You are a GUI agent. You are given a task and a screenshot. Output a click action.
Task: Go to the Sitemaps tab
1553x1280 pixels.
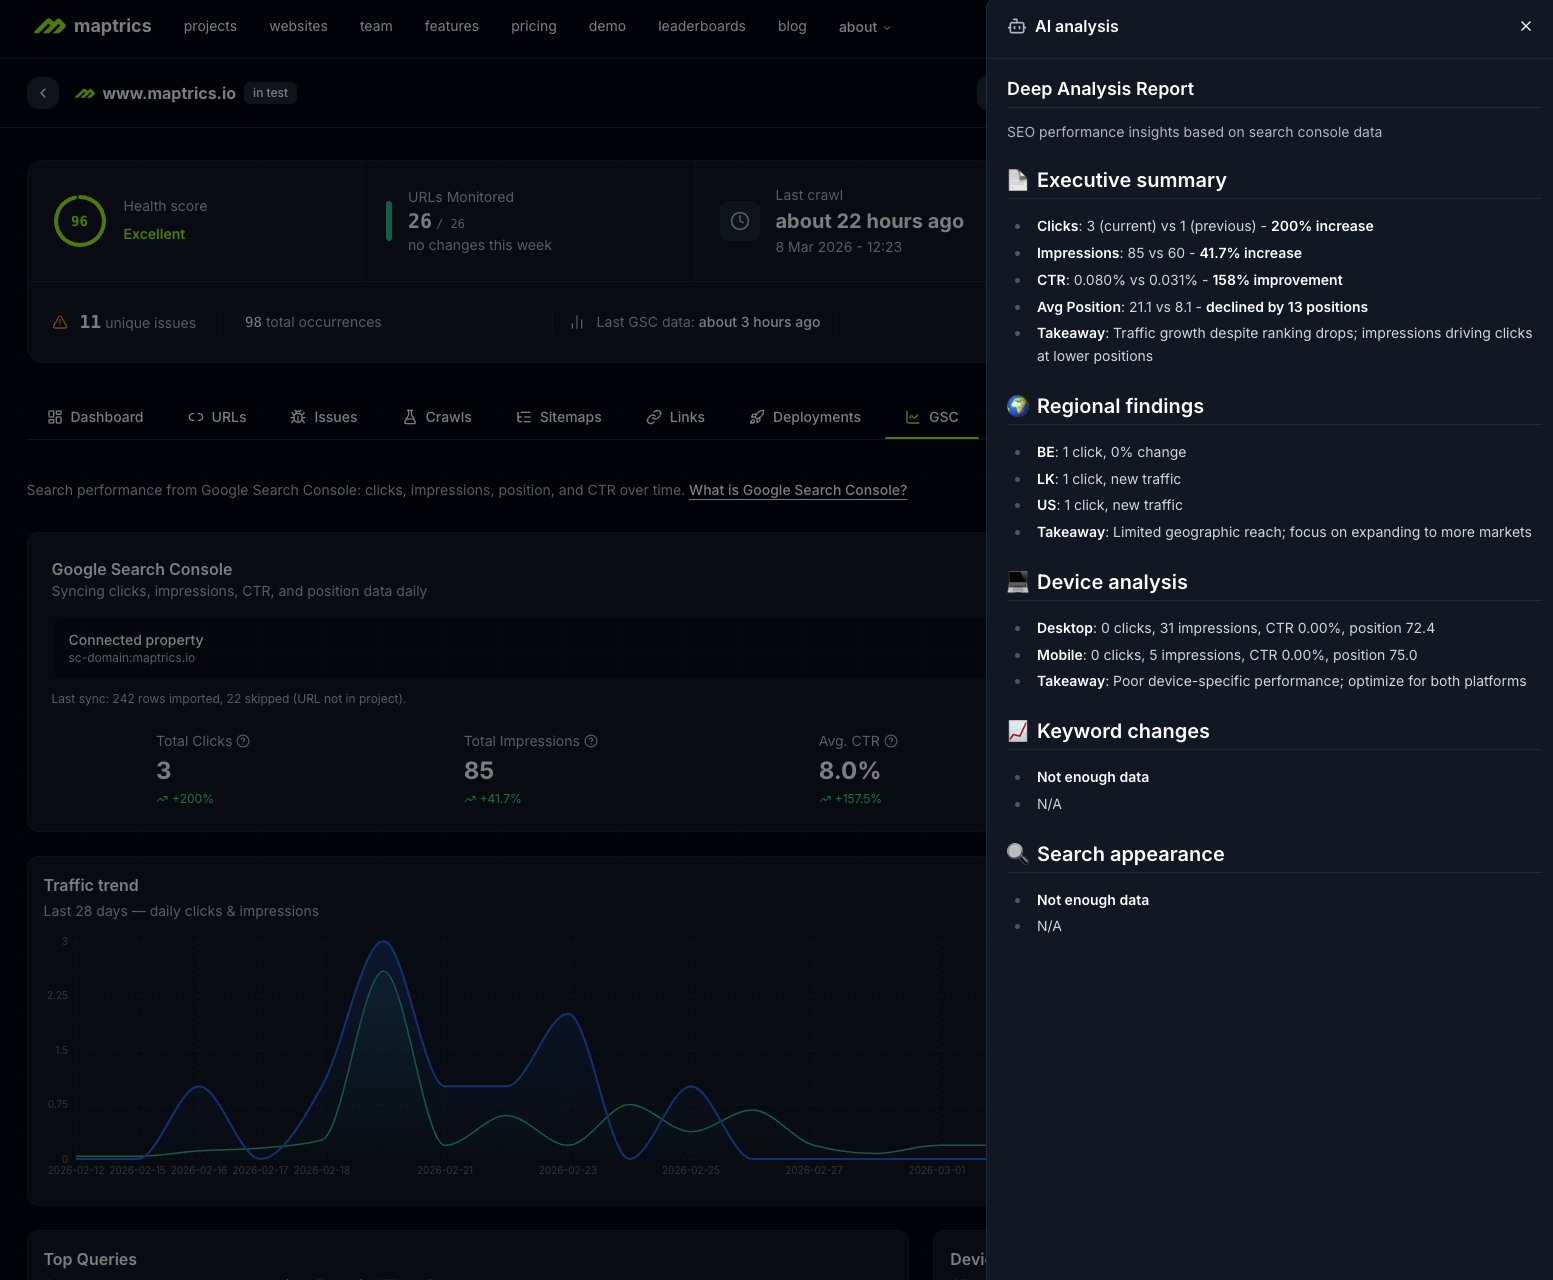[x=559, y=417]
